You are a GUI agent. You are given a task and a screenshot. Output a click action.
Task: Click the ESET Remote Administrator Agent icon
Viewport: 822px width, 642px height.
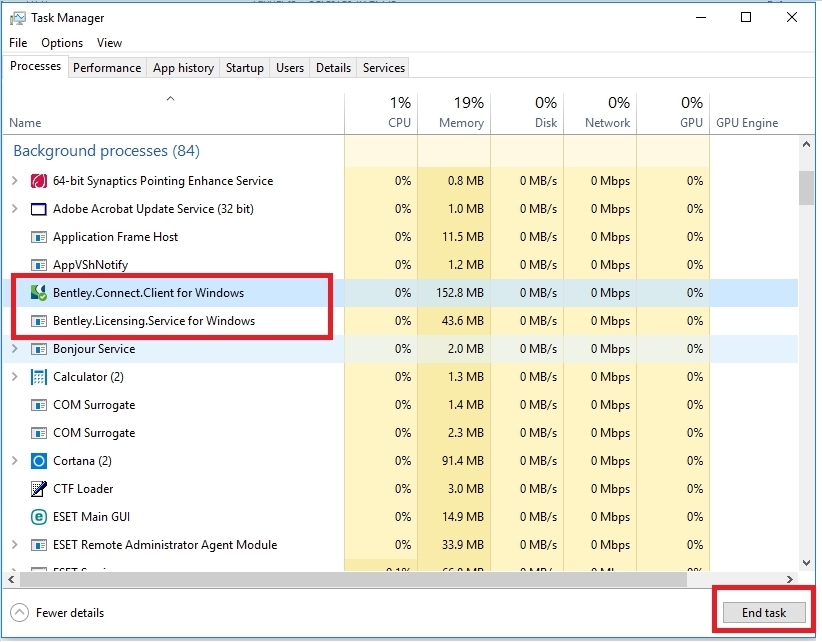[39, 545]
